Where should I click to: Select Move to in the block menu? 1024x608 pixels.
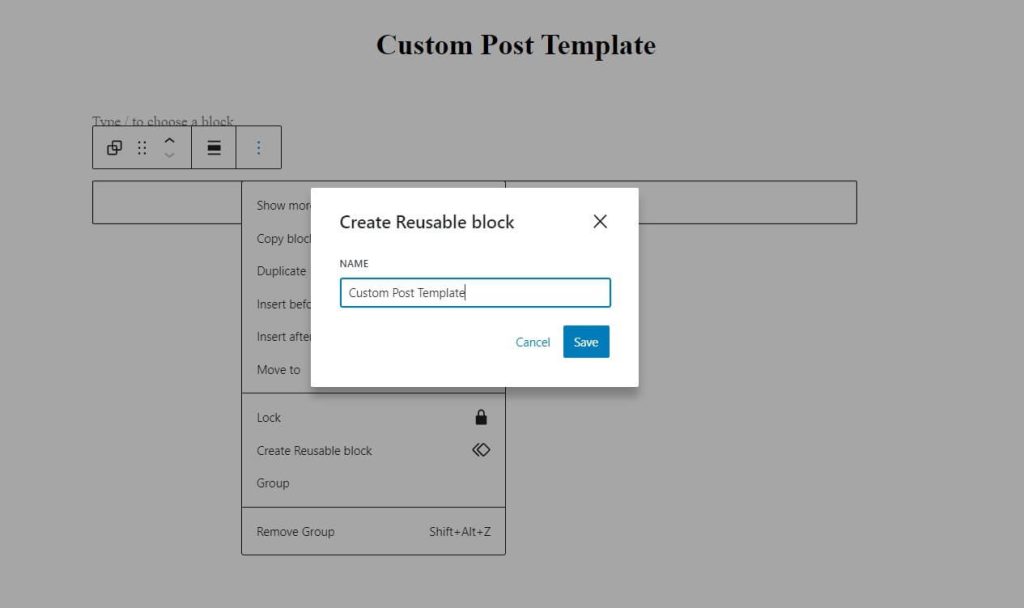click(278, 370)
